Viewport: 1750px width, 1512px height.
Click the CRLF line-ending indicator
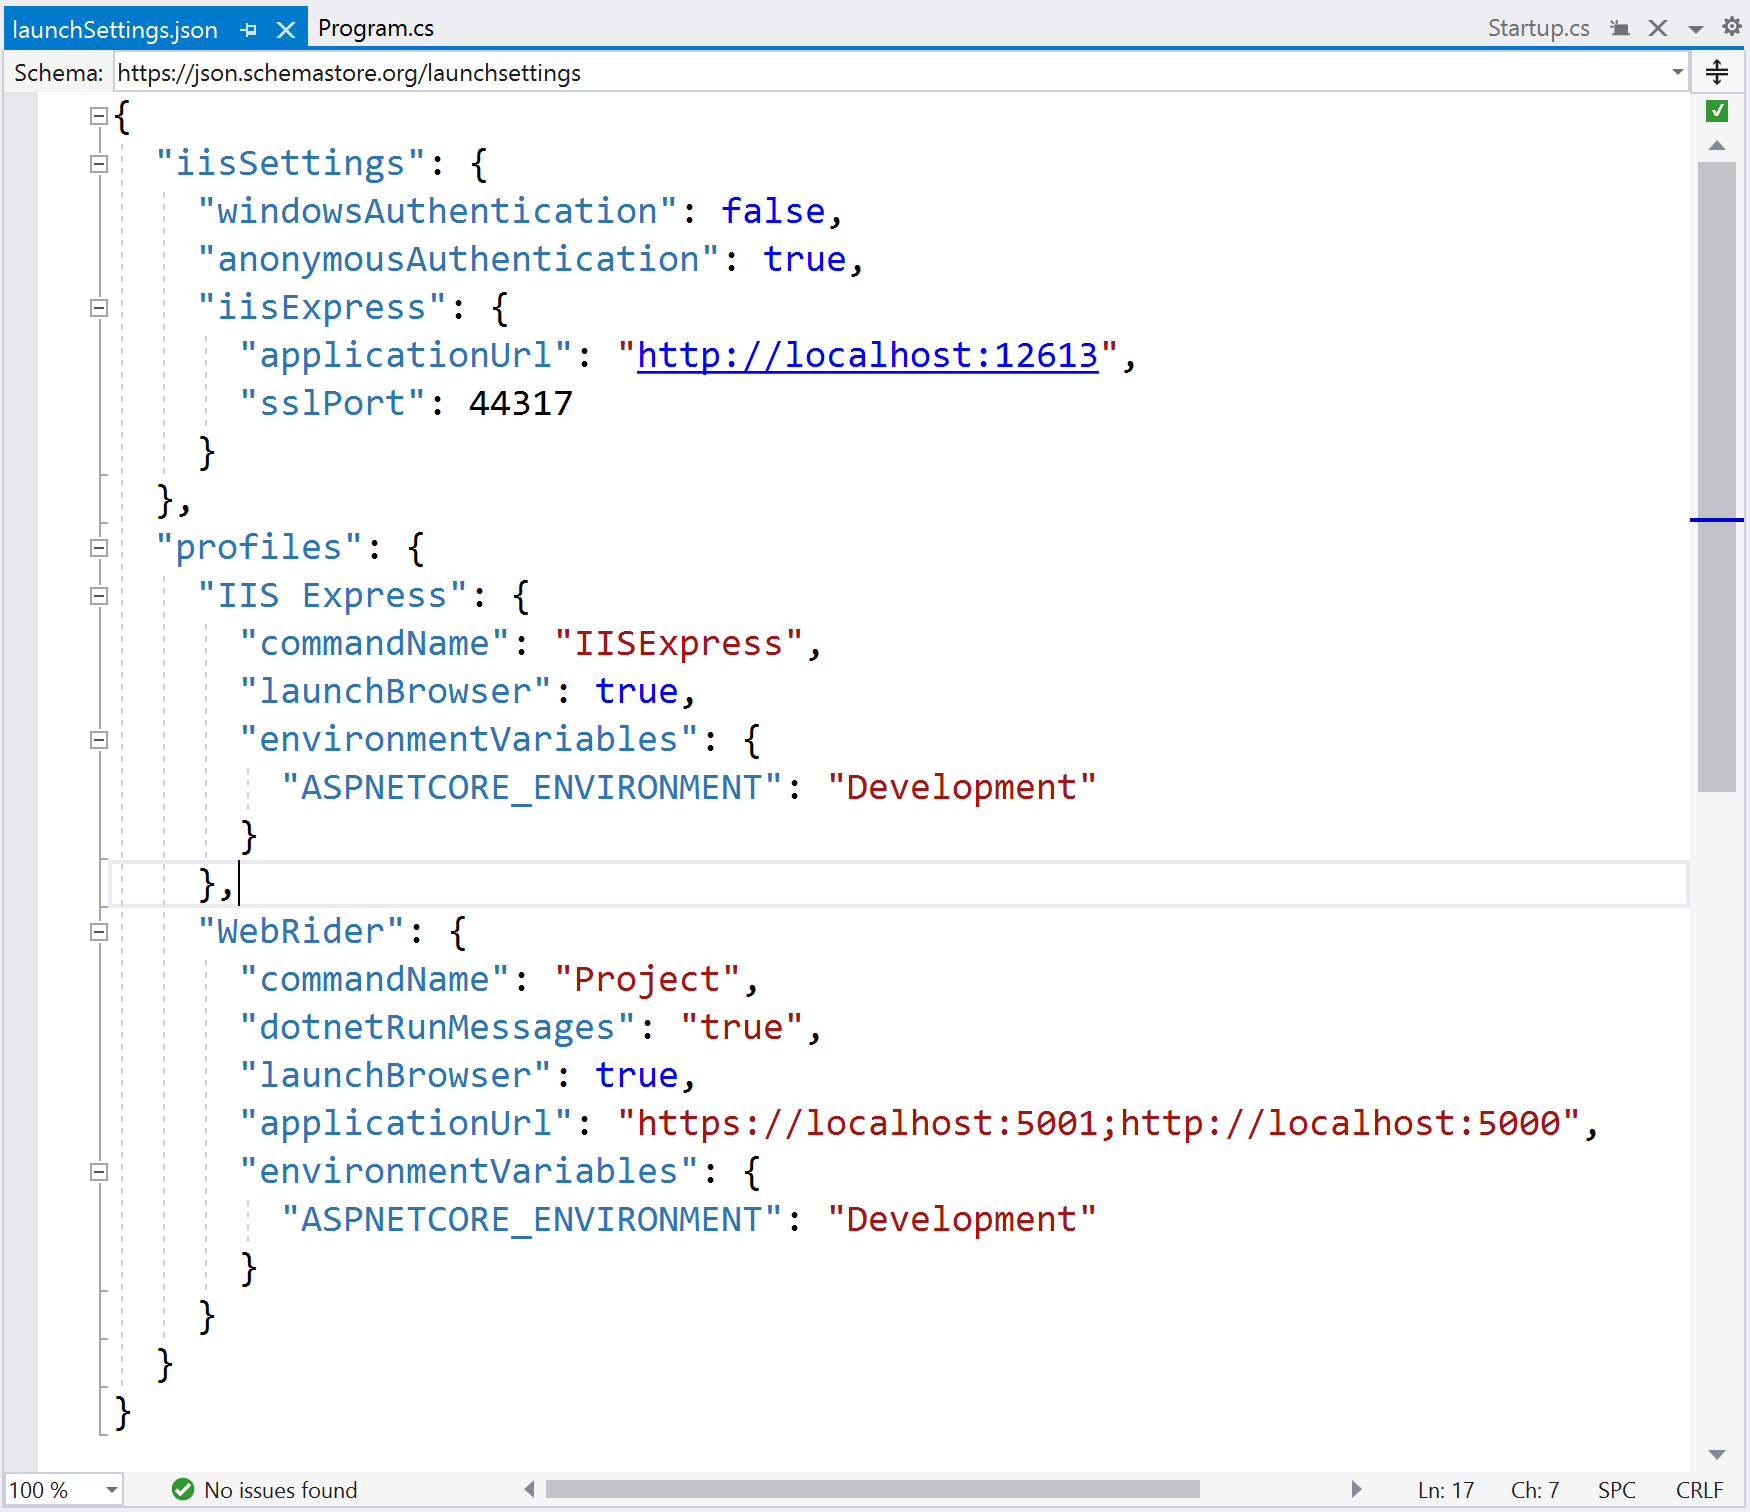(1700, 1489)
